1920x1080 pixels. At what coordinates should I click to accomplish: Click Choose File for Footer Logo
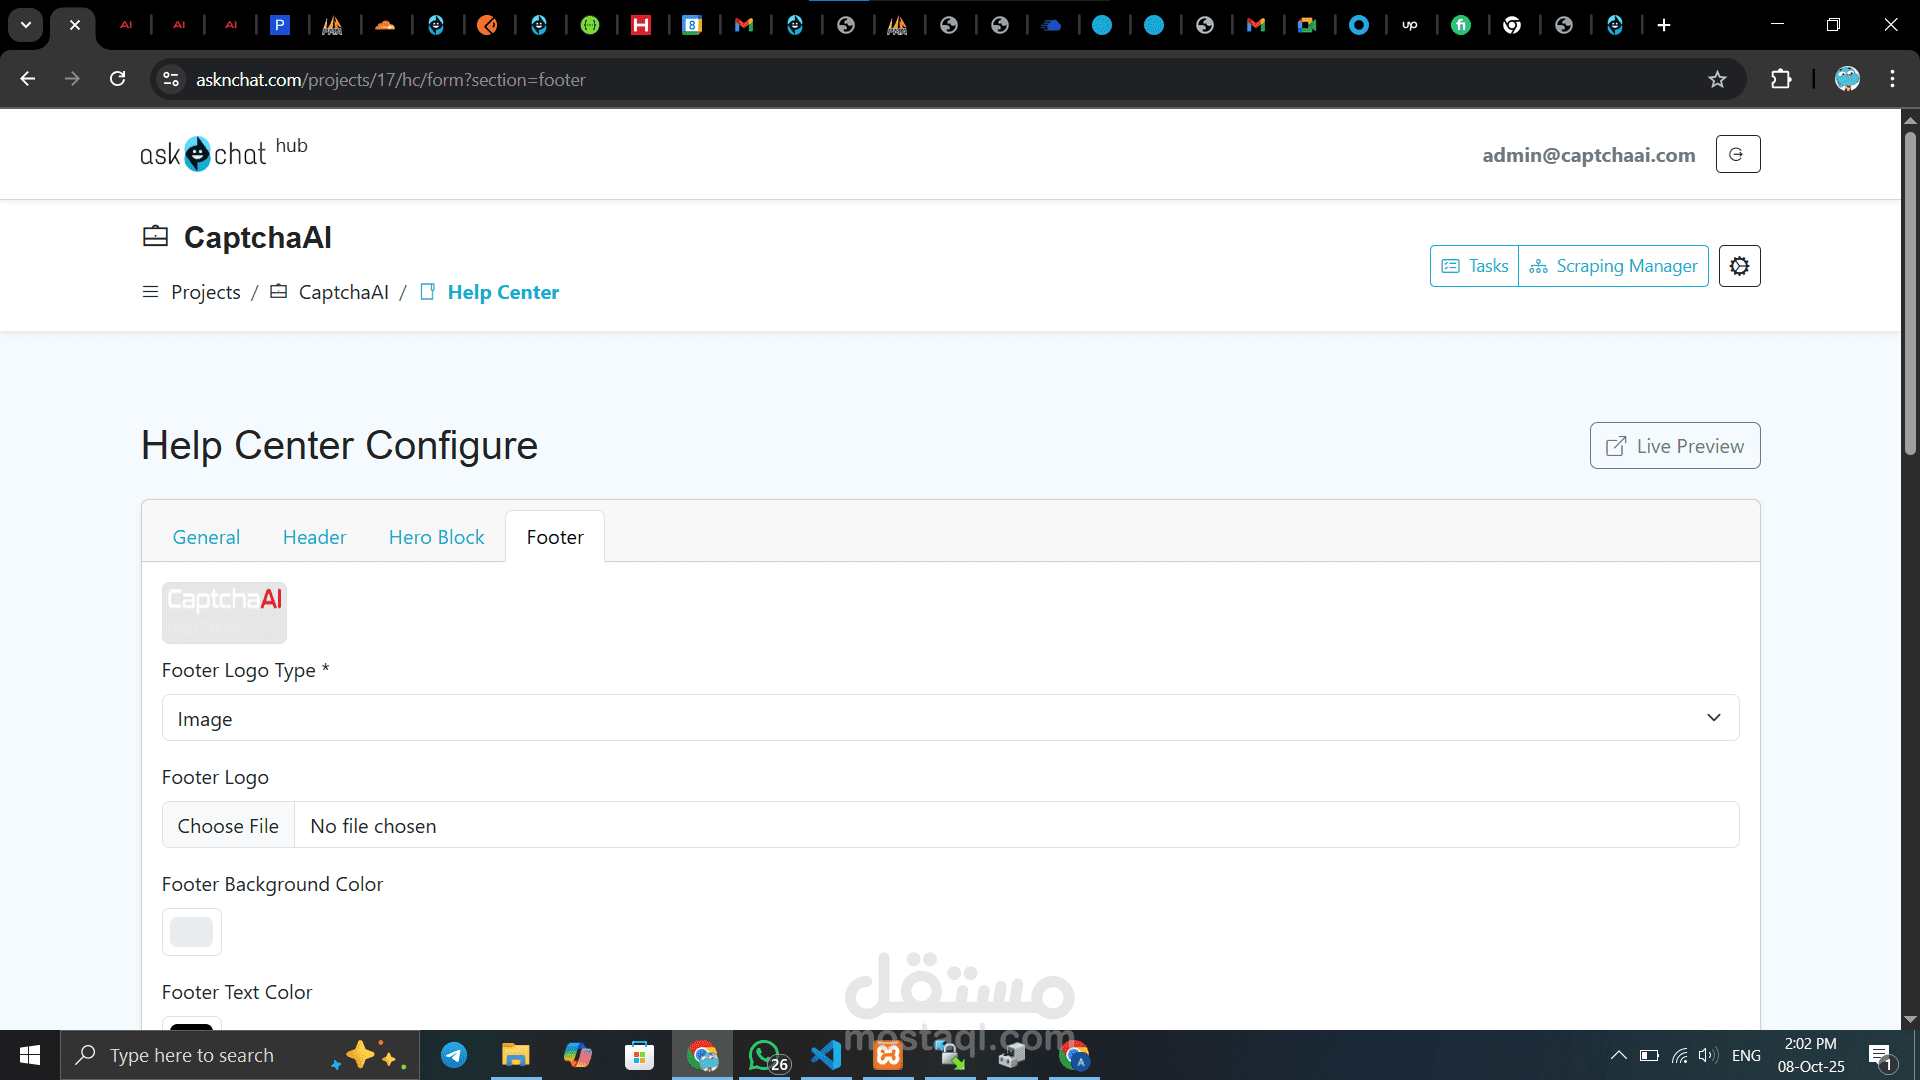point(228,826)
